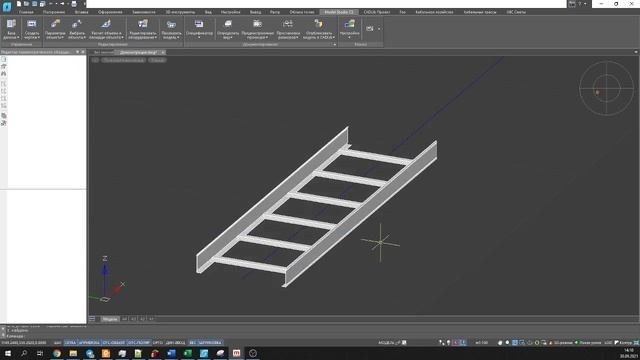This screenshot has width=640, height=360.
Task: Click the small ribbon icon right of Настройки
Action: point(370,29)
